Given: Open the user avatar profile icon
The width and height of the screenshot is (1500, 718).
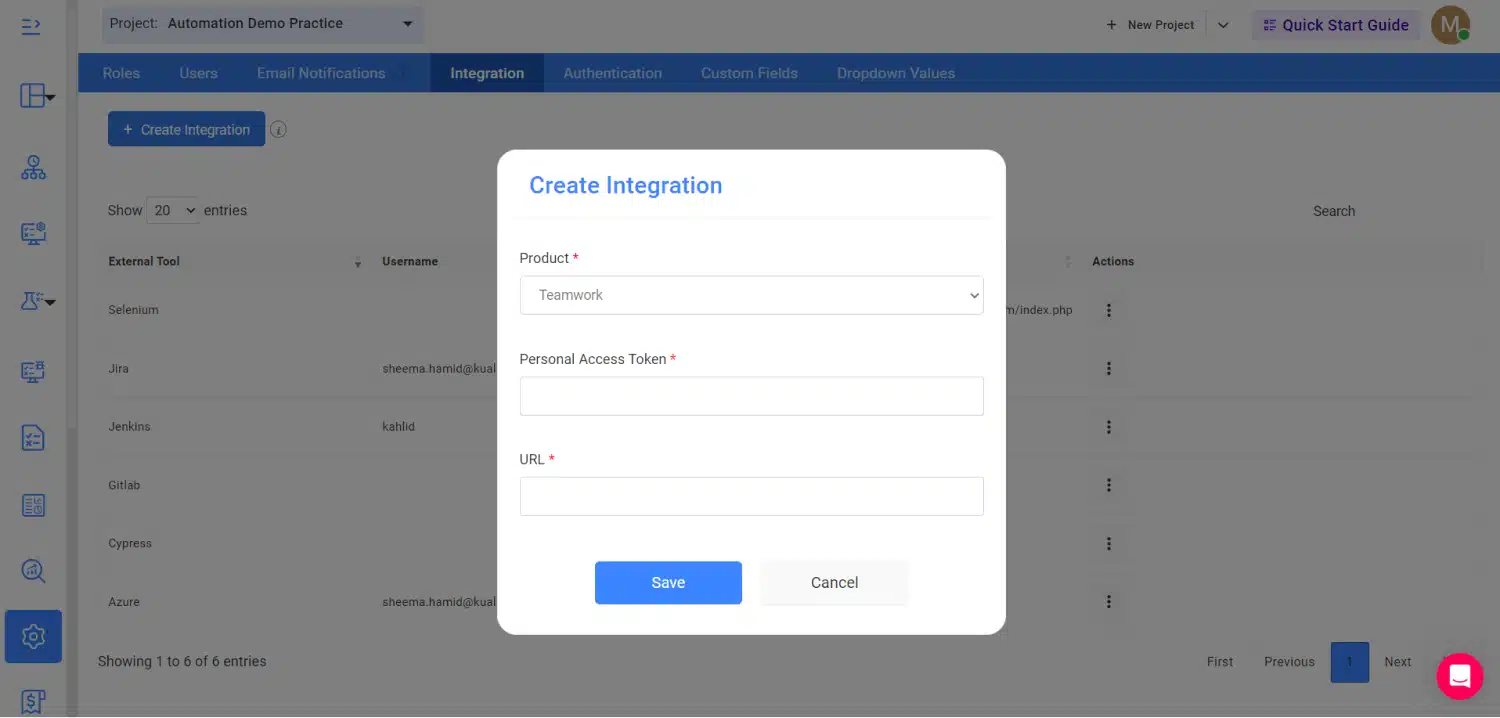Looking at the screenshot, I should [x=1449, y=25].
